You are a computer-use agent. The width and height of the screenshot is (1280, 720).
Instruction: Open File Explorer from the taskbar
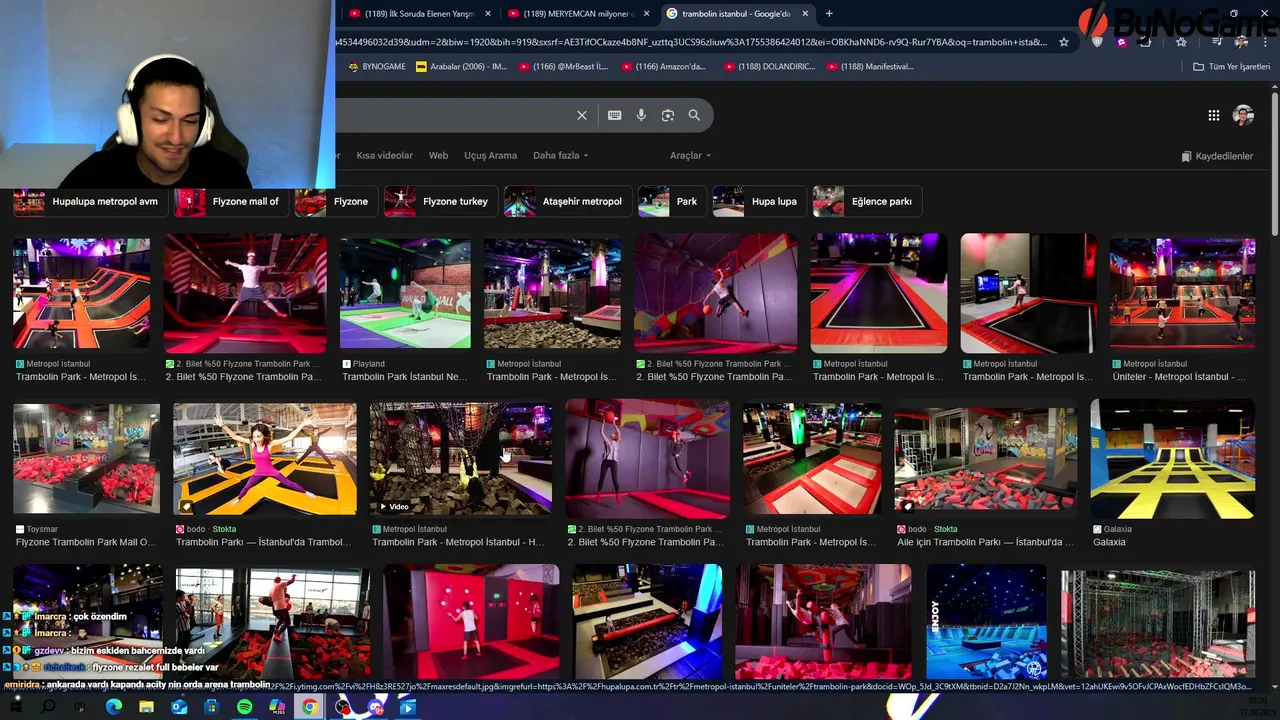(146, 707)
